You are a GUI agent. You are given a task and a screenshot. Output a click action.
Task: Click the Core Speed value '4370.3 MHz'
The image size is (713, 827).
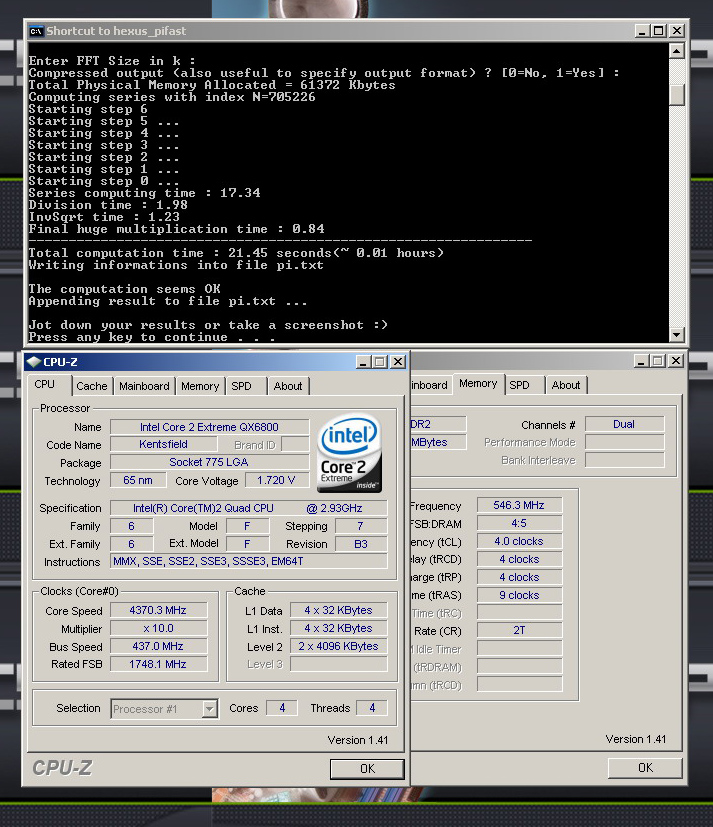[x=158, y=610]
